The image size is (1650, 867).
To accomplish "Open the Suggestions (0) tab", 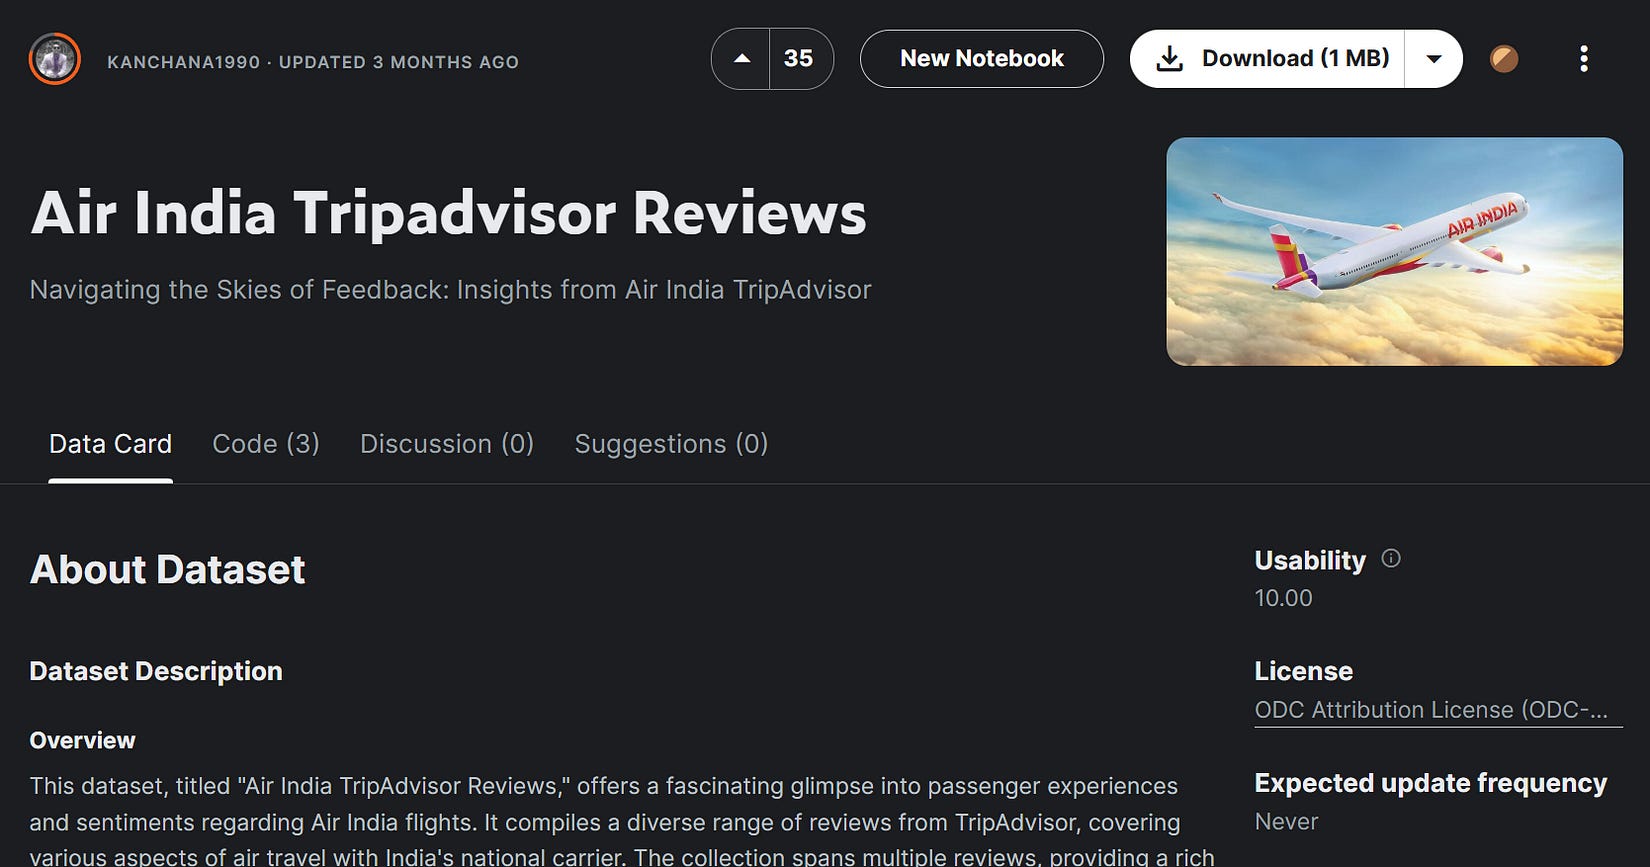I will (671, 444).
